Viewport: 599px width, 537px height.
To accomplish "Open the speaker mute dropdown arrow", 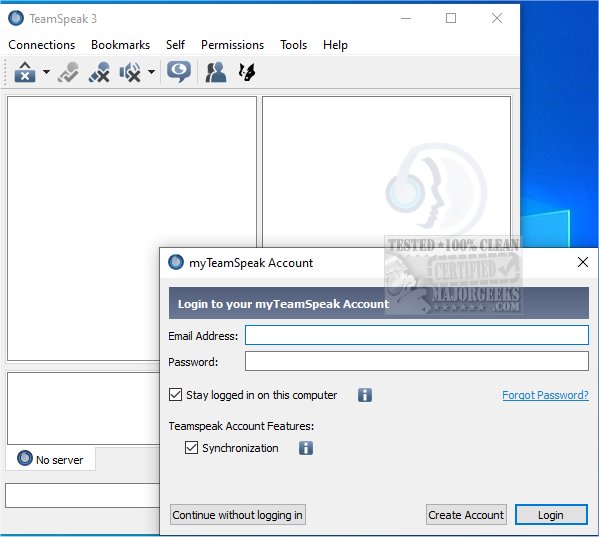I will tap(152, 72).
